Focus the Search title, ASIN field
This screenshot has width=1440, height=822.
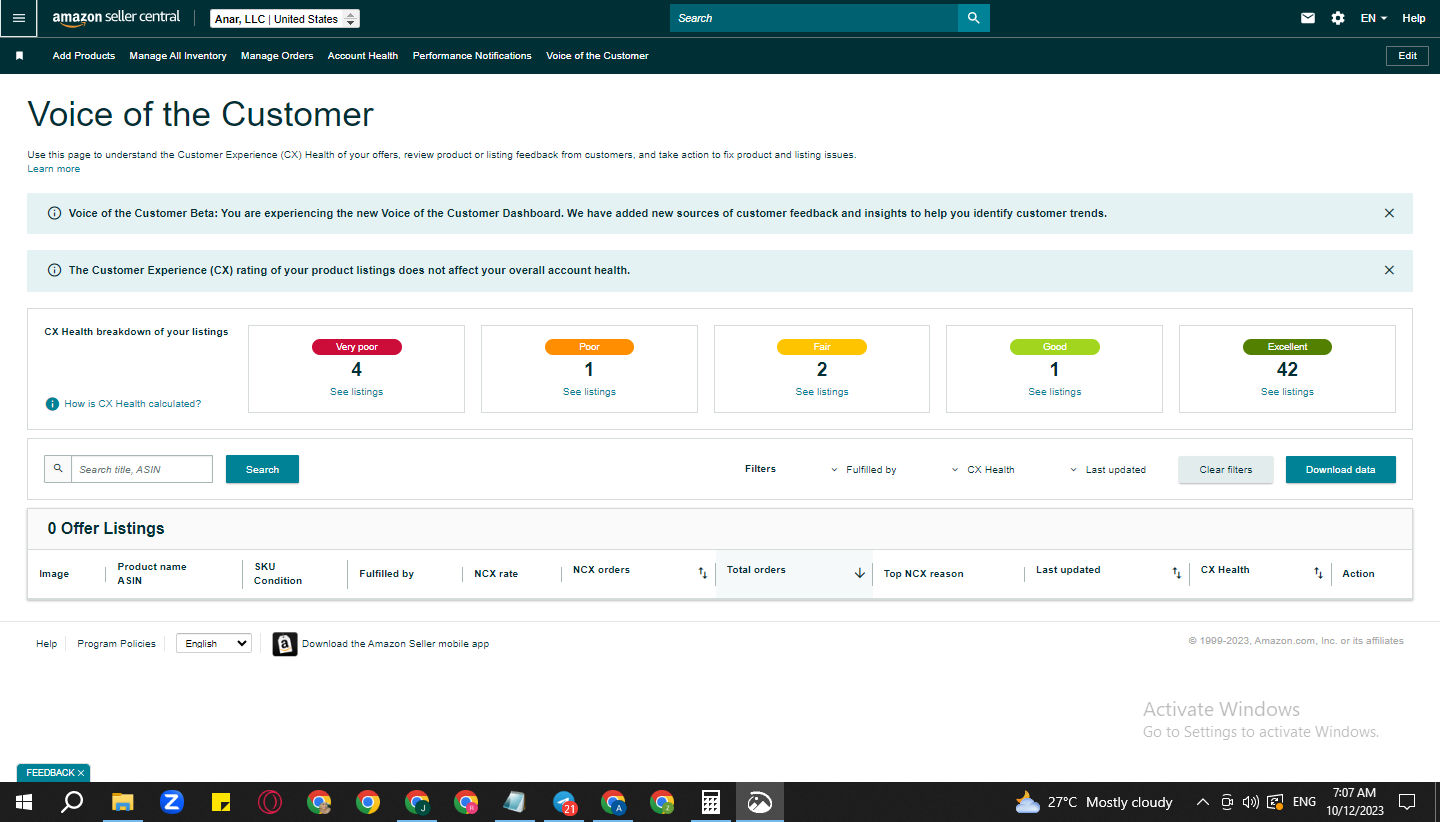[142, 469]
